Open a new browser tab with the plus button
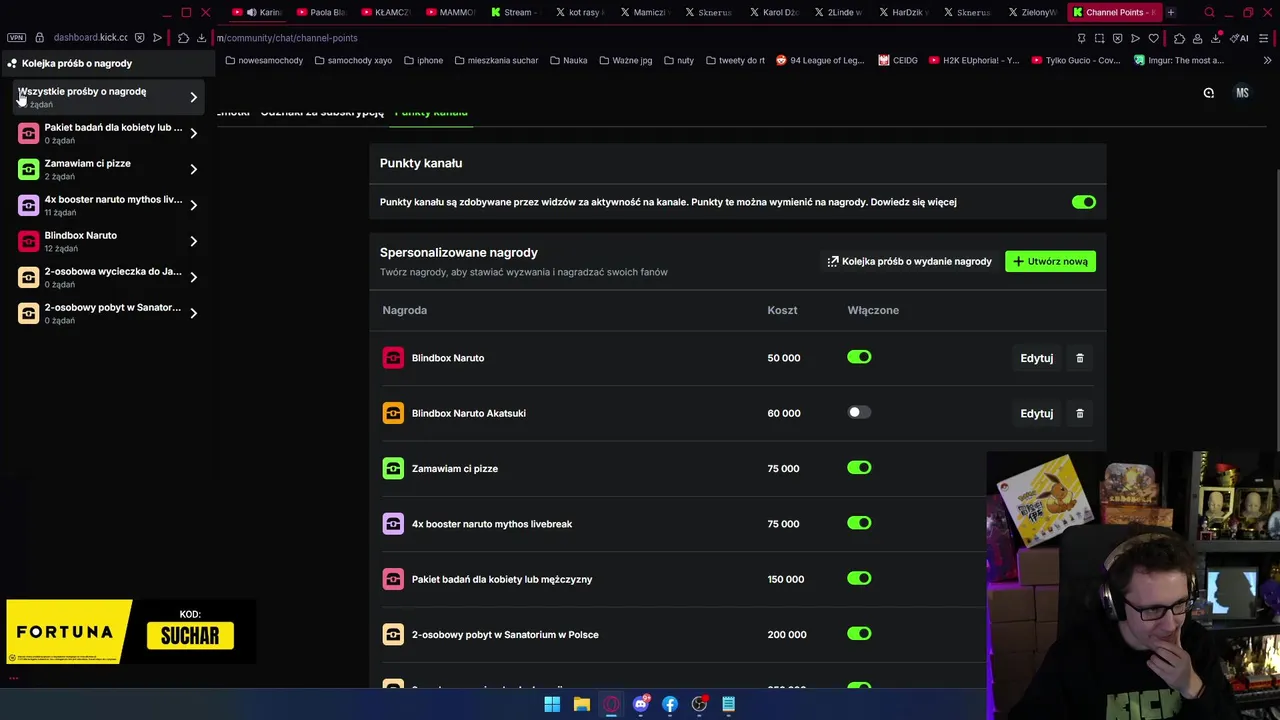The width and height of the screenshot is (1280, 720). pyautogui.click(x=1171, y=12)
